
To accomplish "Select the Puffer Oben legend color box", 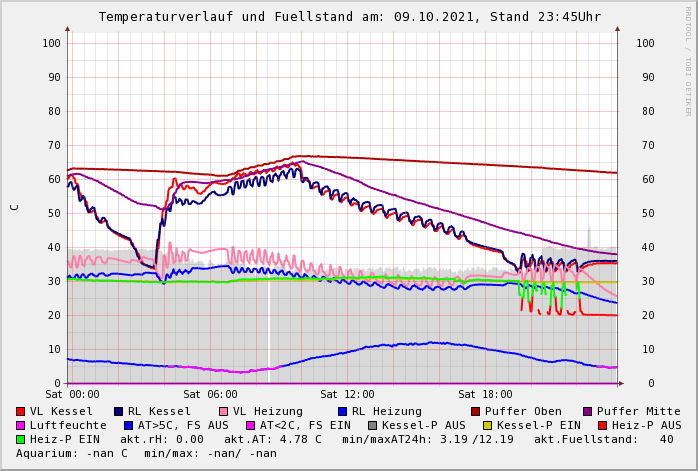I will (x=476, y=411).
